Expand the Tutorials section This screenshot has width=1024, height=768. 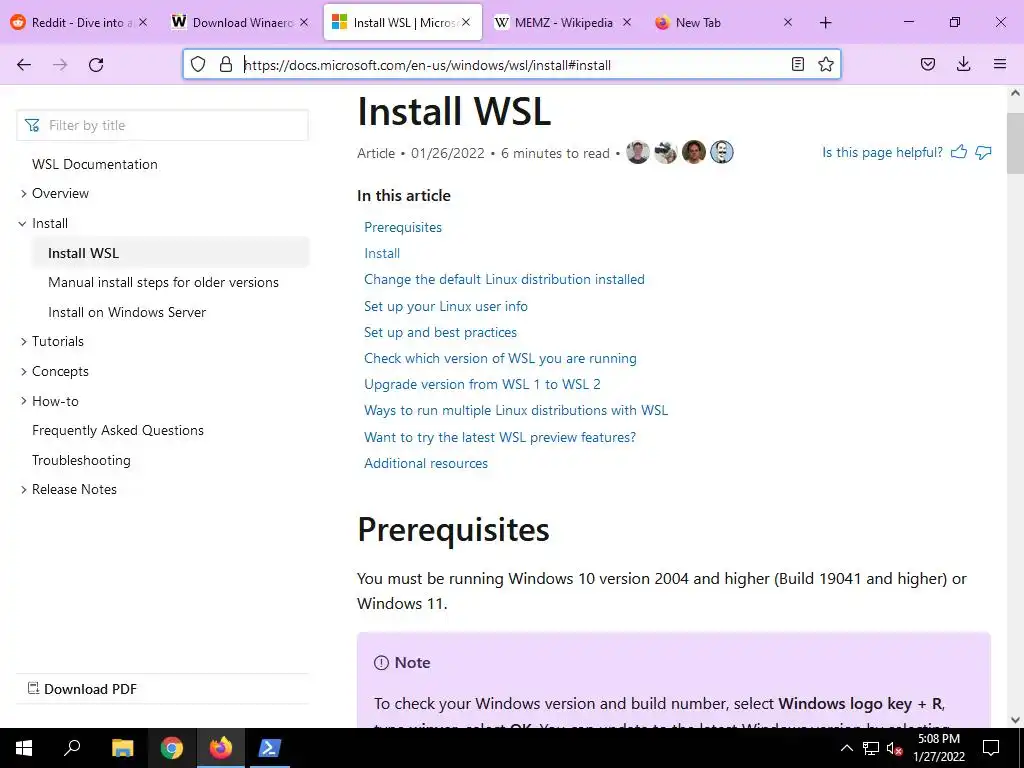coord(24,341)
